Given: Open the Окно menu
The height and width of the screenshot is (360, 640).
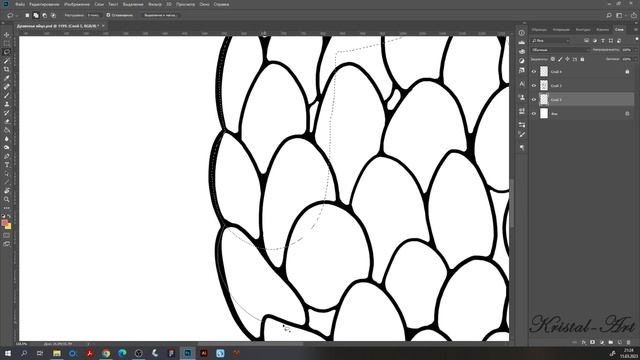Looking at the screenshot, I should (x=204, y=4).
